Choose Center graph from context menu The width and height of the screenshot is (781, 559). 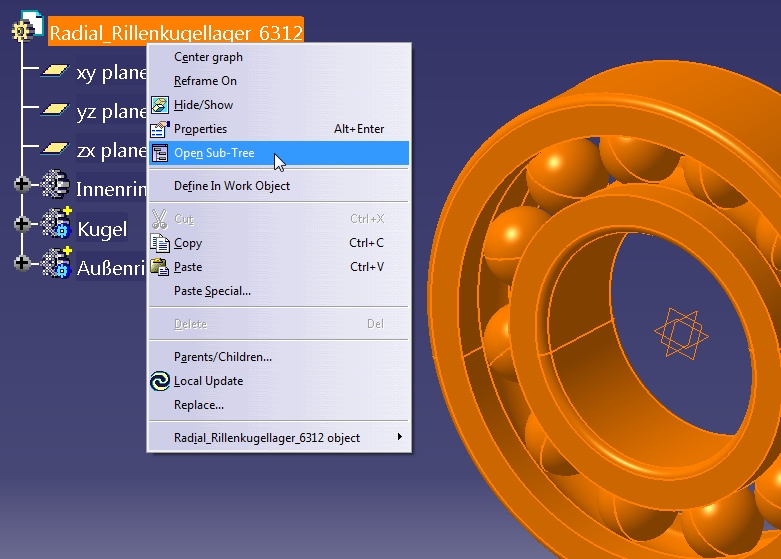279,57
